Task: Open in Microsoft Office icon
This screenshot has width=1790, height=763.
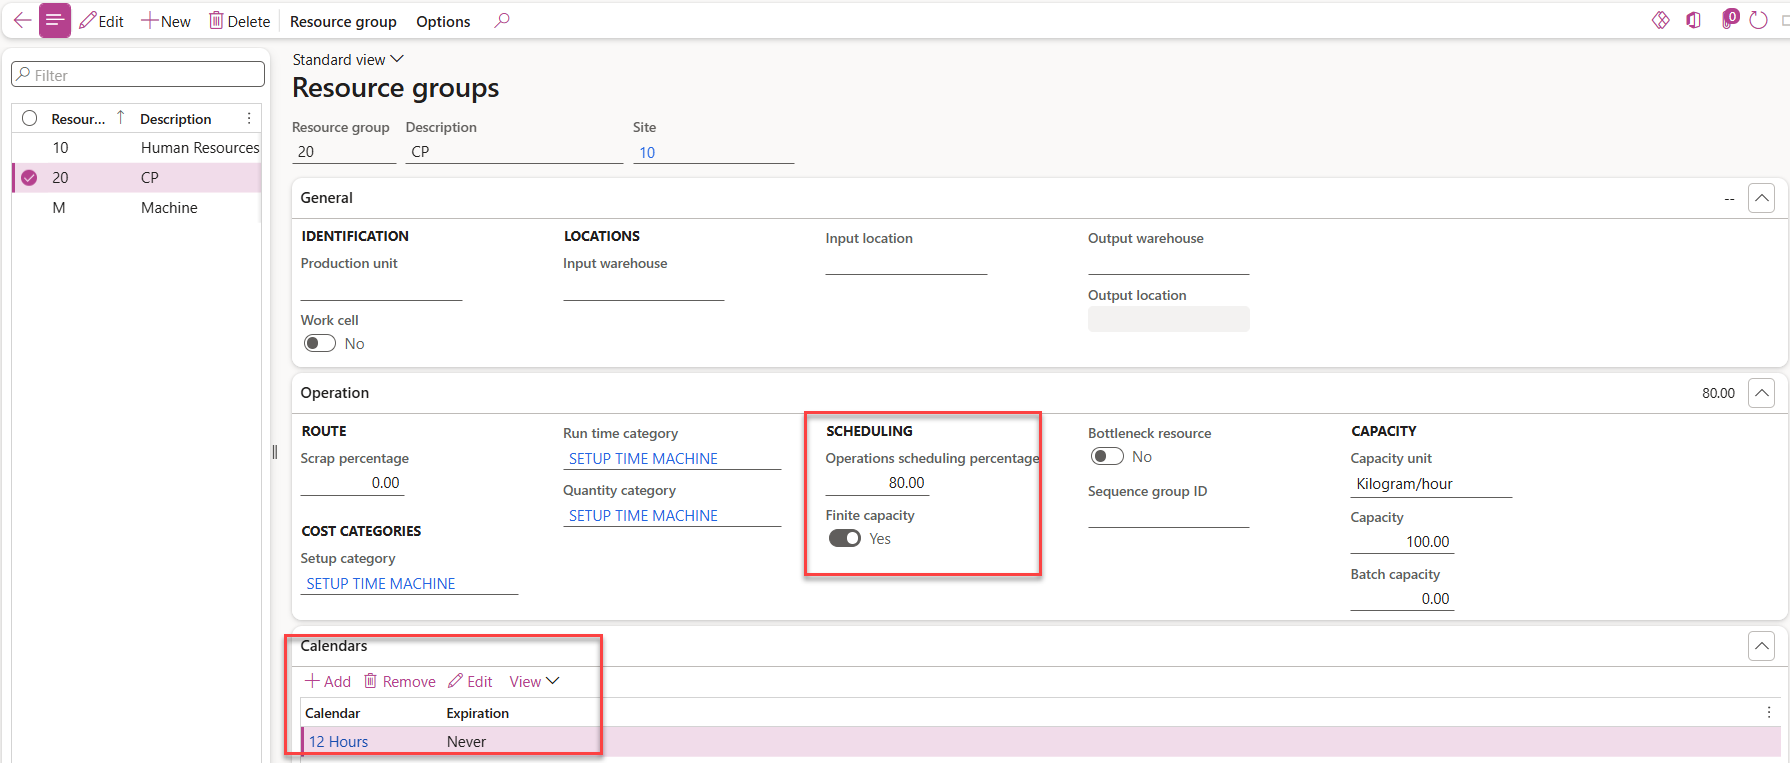Action: [1693, 21]
